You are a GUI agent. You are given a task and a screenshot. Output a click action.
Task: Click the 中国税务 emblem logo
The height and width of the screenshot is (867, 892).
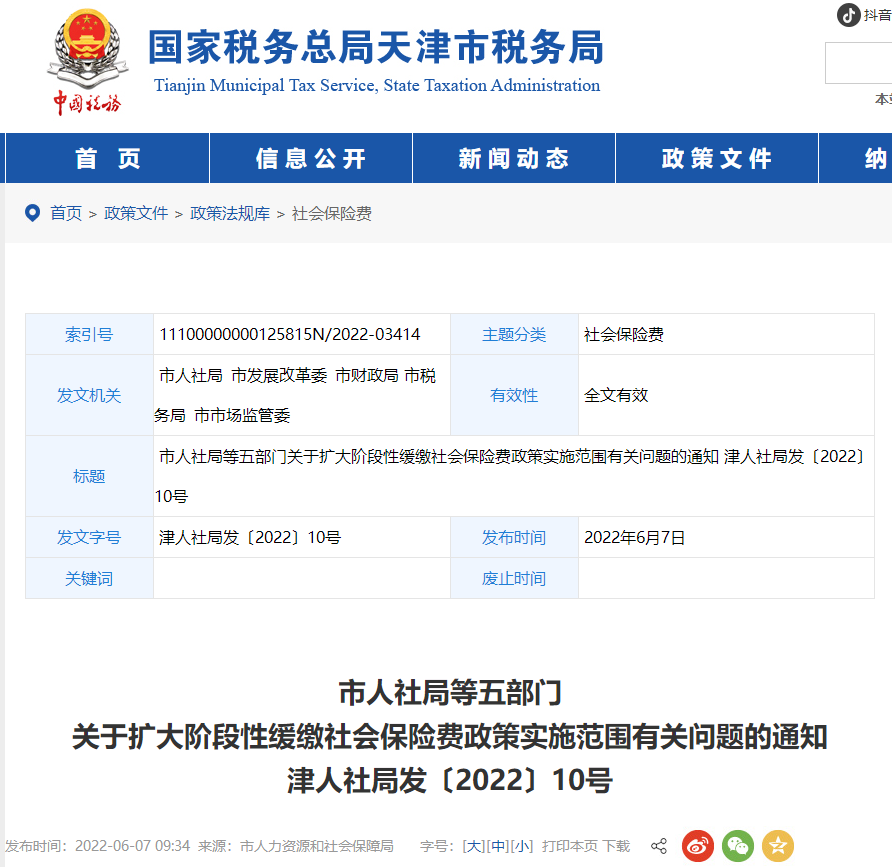(88, 55)
